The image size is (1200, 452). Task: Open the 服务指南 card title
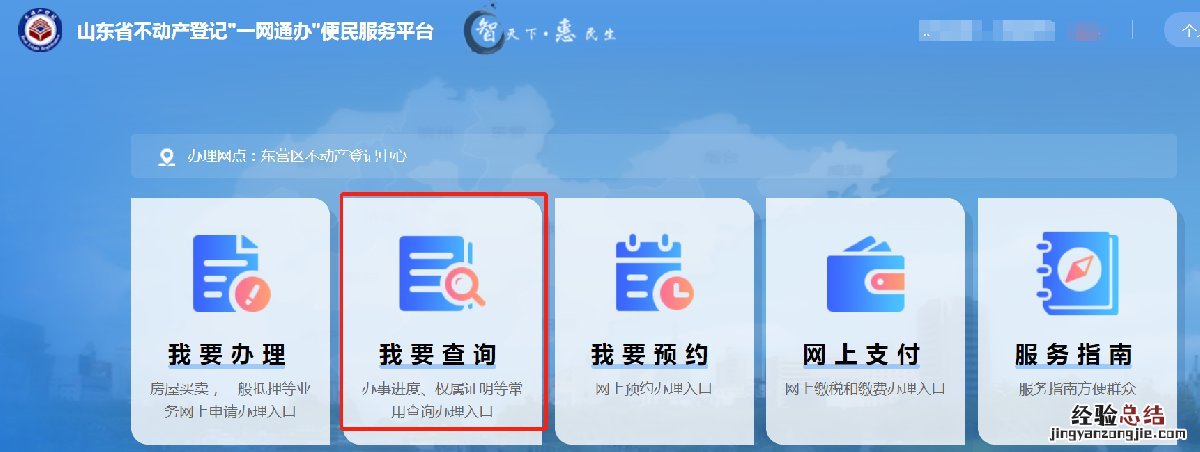tap(1074, 355)
